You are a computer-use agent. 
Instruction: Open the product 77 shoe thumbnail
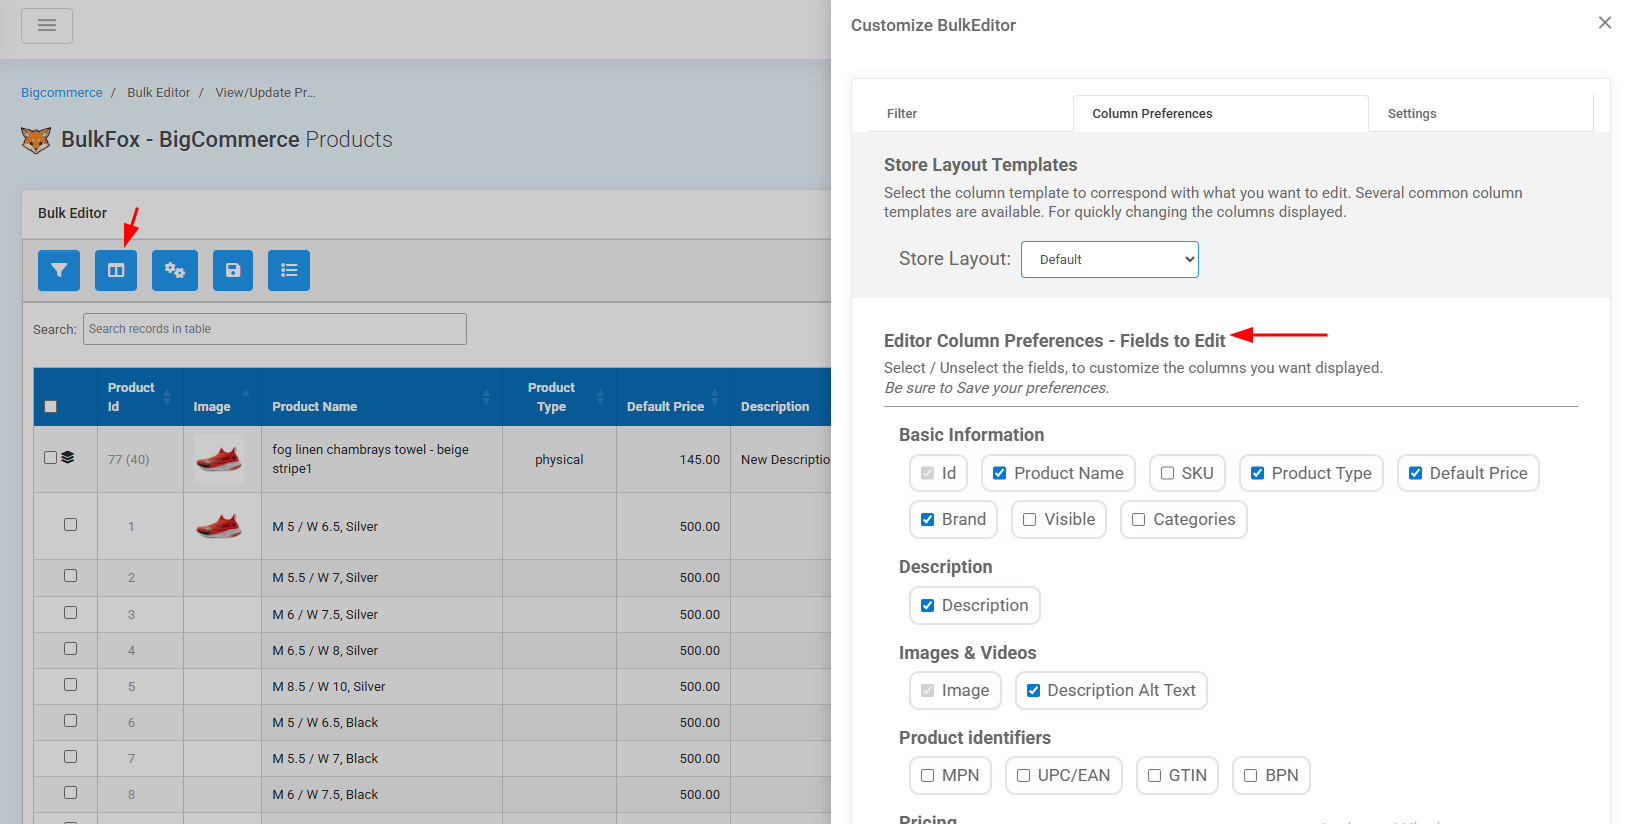tap(219, 459)
